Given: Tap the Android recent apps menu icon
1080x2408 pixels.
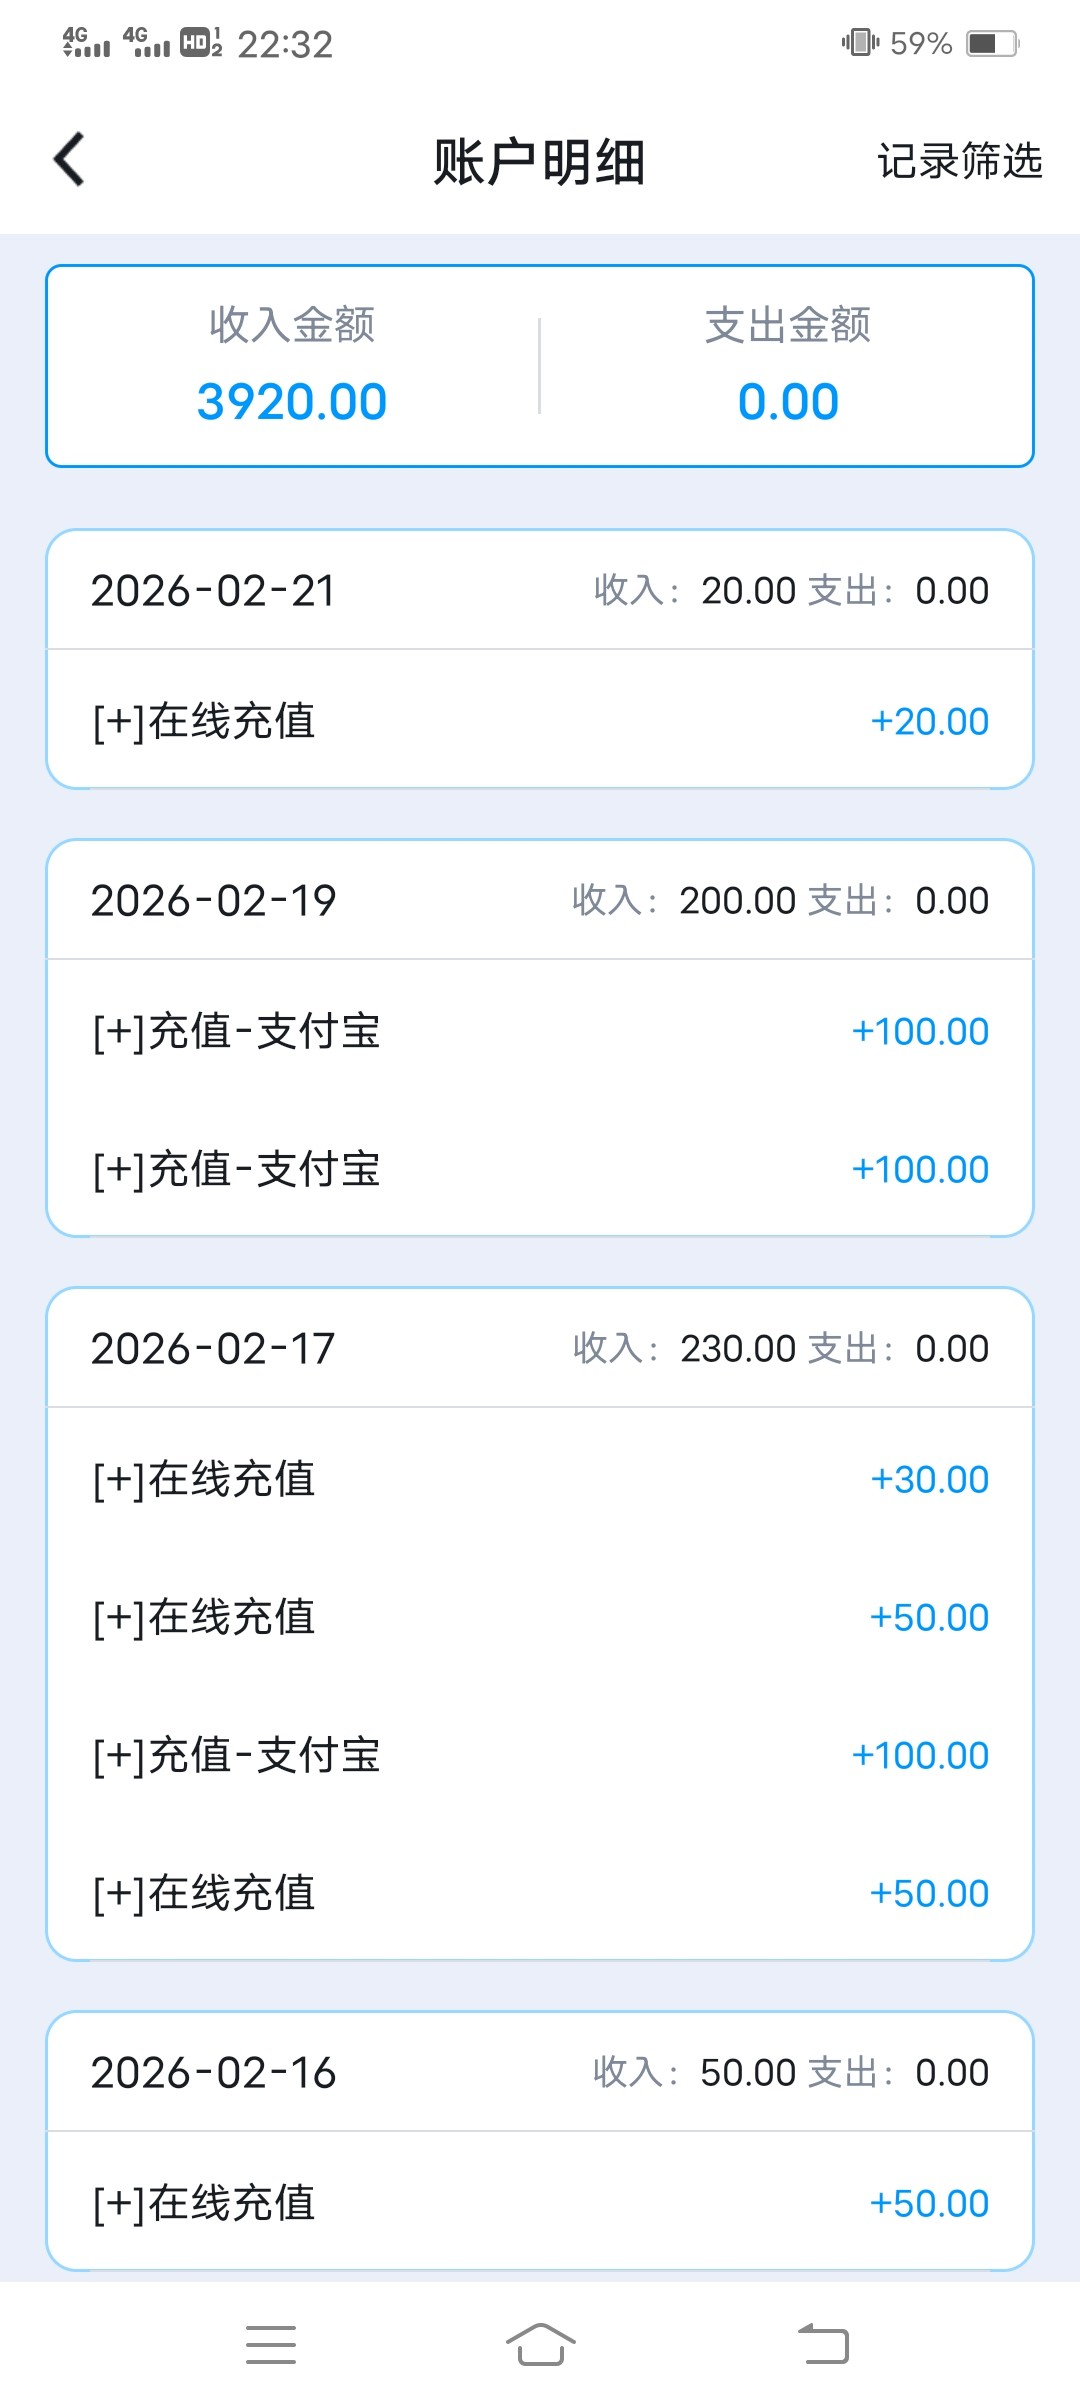Looking at the screenshot, I should pyautogui.click(x=271, y=2344).
